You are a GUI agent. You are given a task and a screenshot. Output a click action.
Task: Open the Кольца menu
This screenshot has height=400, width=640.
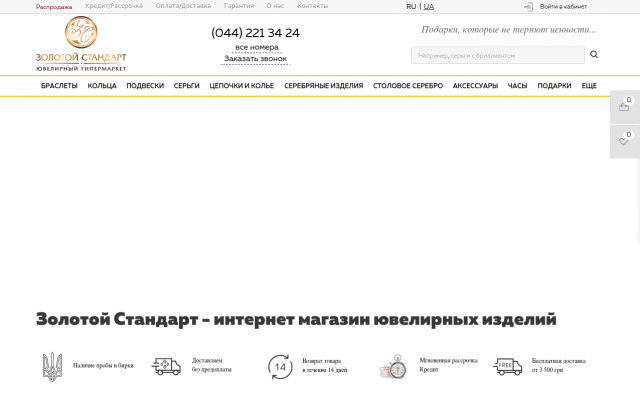tap(102, 86)
